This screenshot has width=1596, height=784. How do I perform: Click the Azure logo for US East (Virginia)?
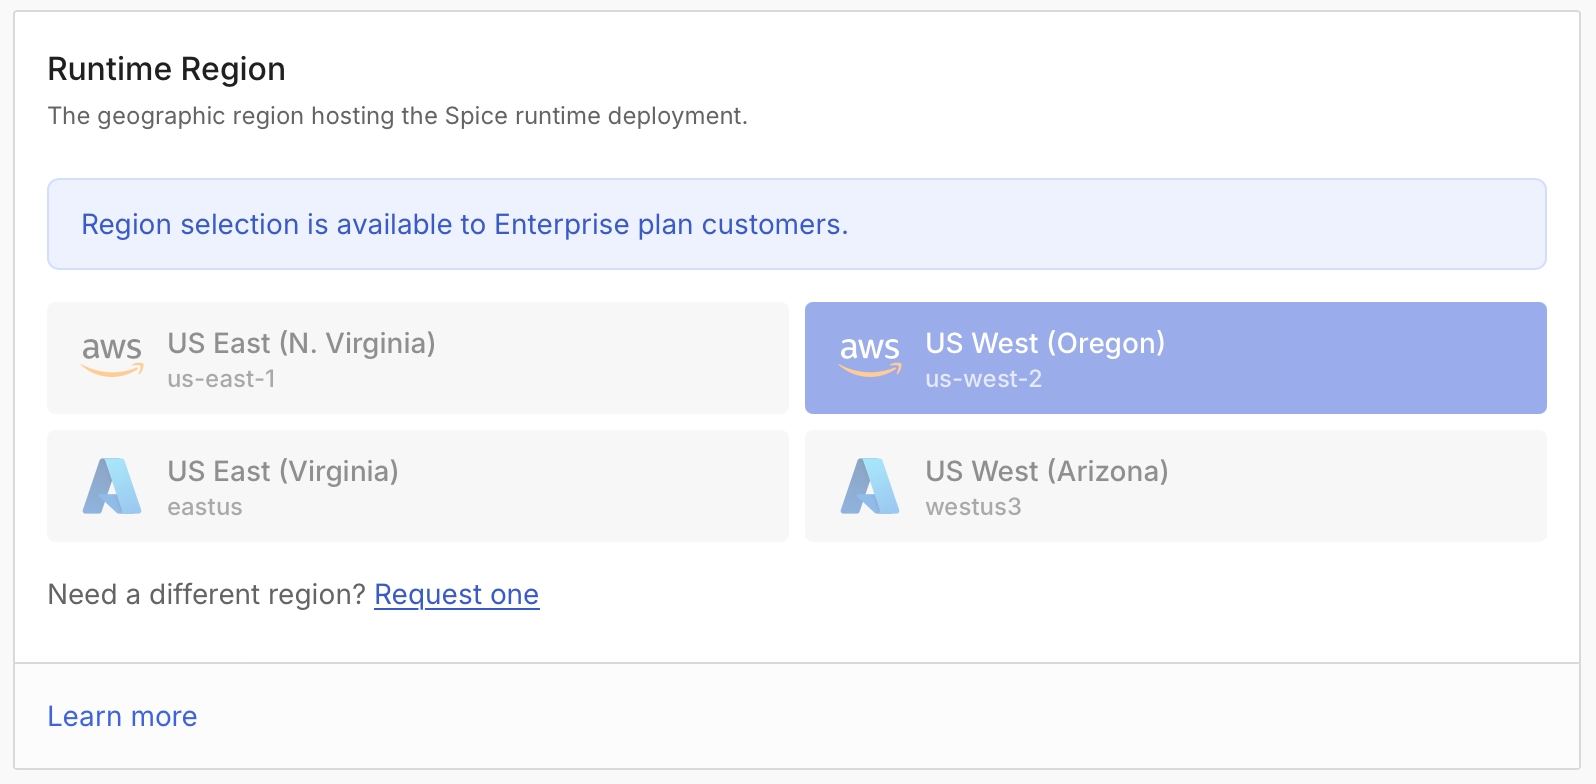pos(112,486)
